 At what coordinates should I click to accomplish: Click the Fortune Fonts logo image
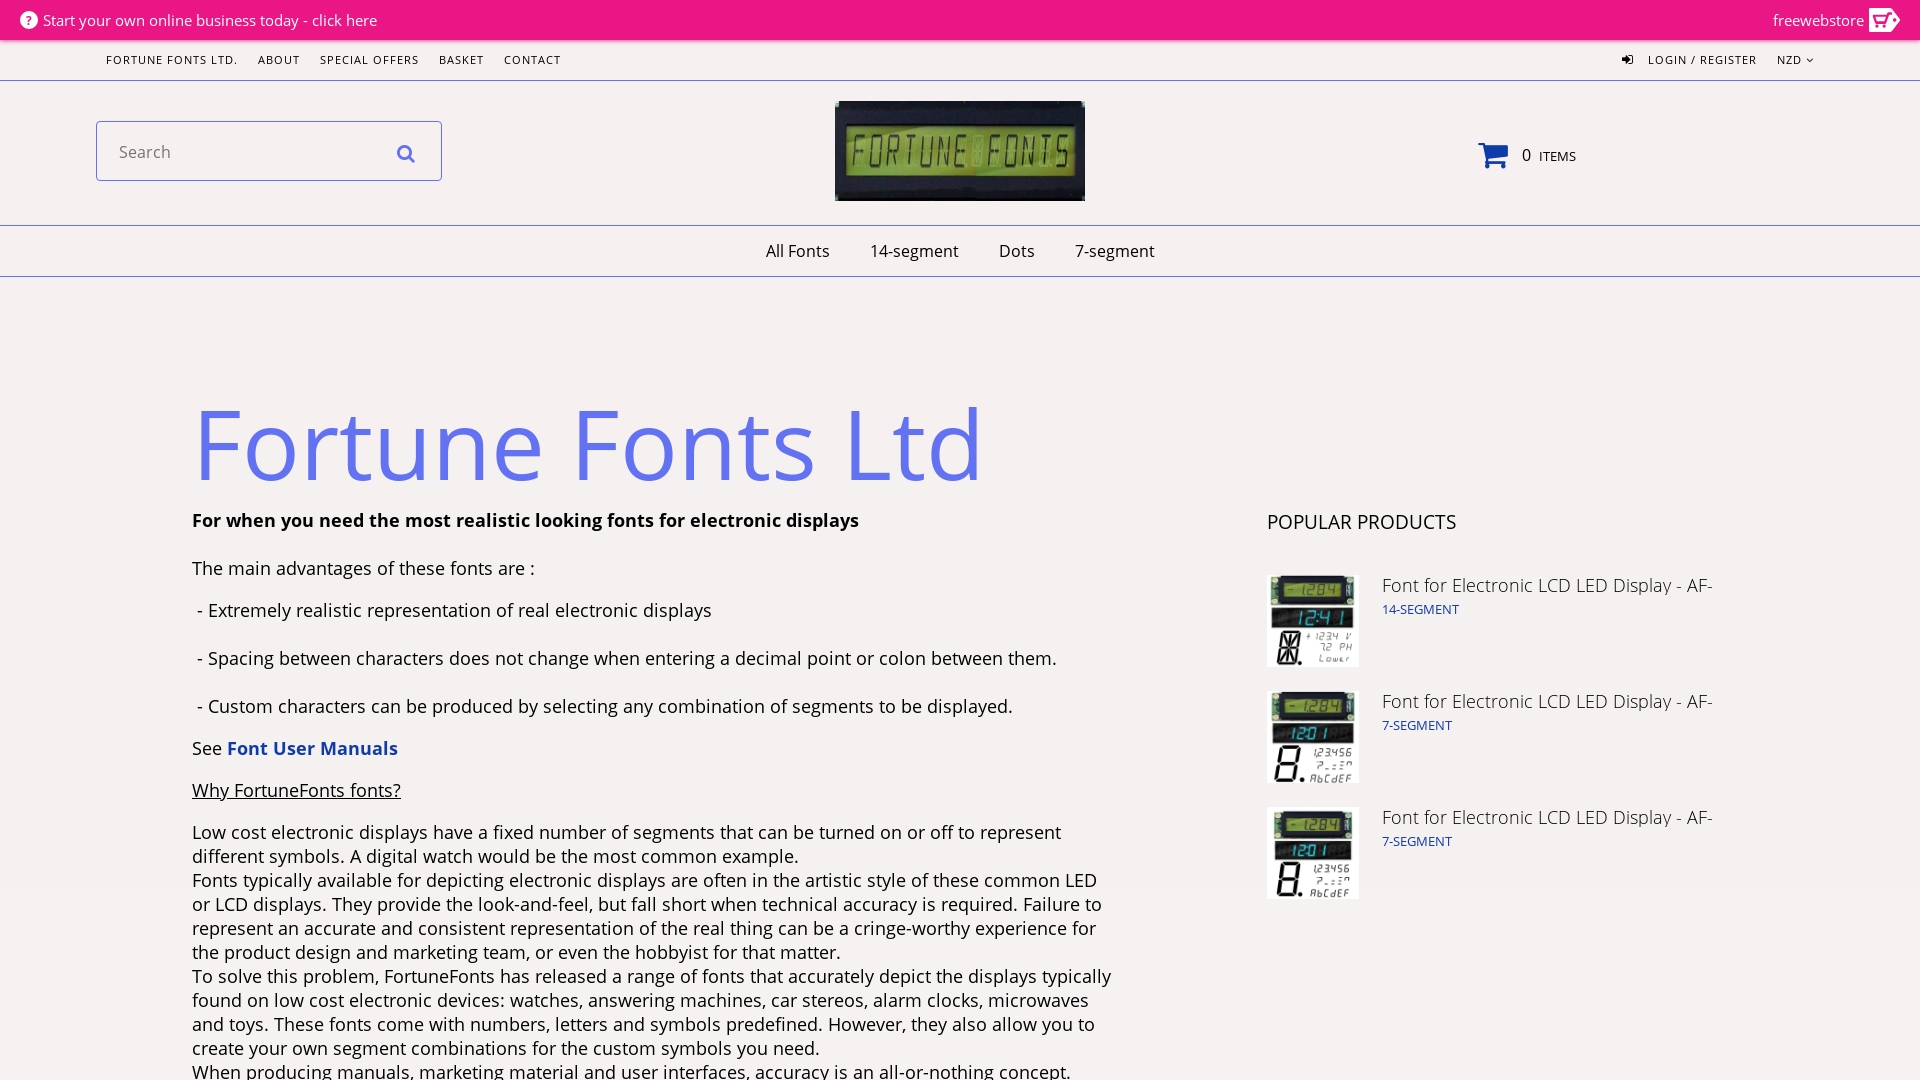click(x=959, y=150)
